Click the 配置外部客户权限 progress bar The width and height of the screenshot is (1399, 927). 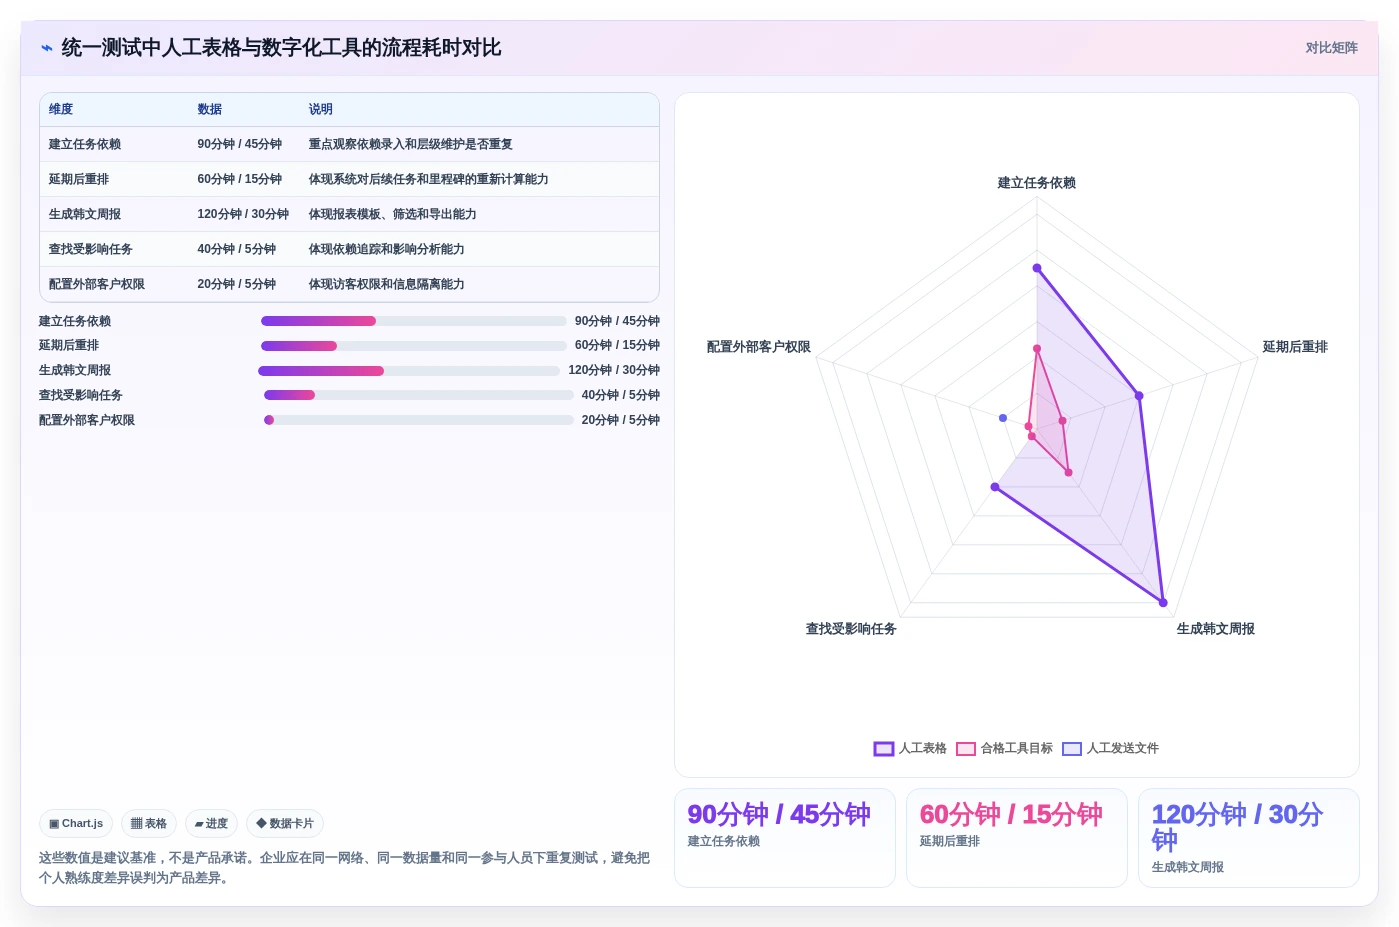(x=419, y=420)
